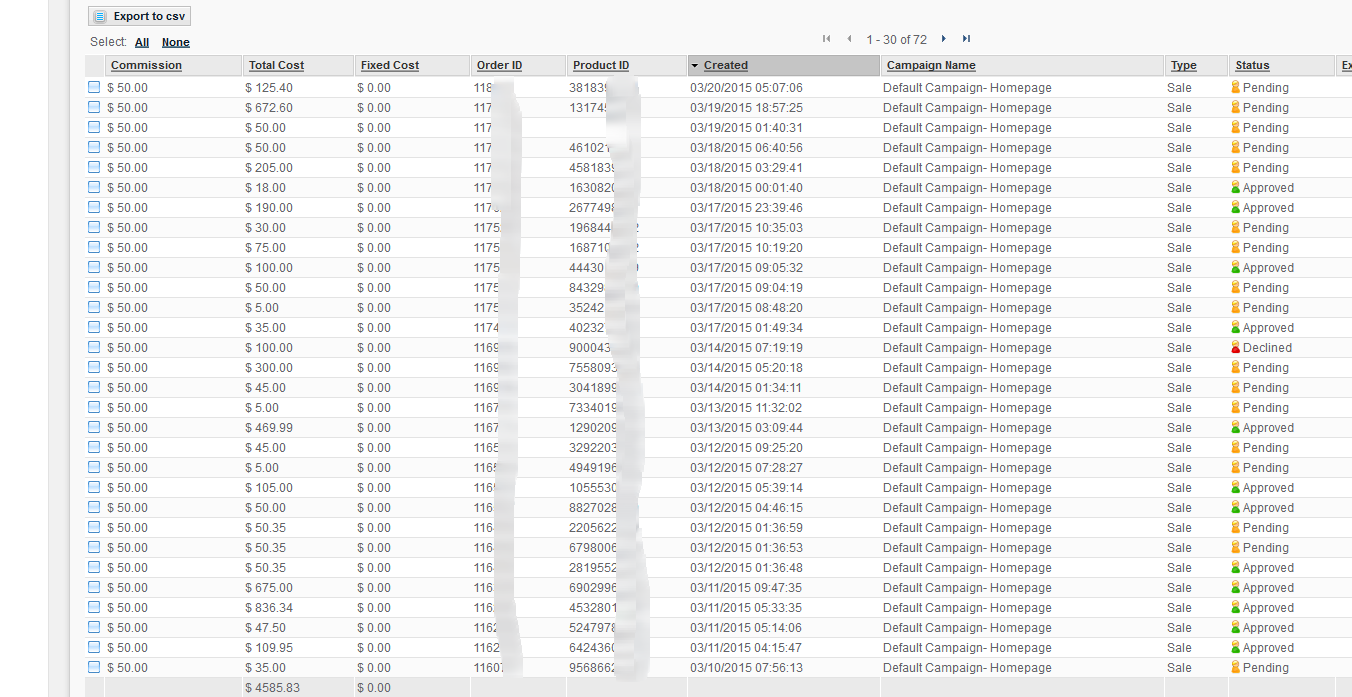The width and height of the screenshot is (1352, 697).
Task: Jump to the last page of results
Action: click(x=966, y=39)
